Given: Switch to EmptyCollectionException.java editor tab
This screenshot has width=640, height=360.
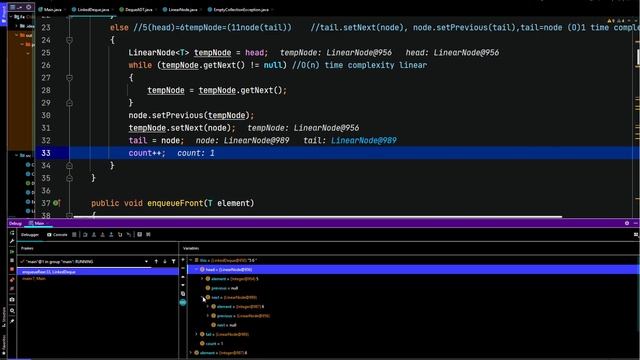Looking at the screenshot, I should [x=241, y=9].
